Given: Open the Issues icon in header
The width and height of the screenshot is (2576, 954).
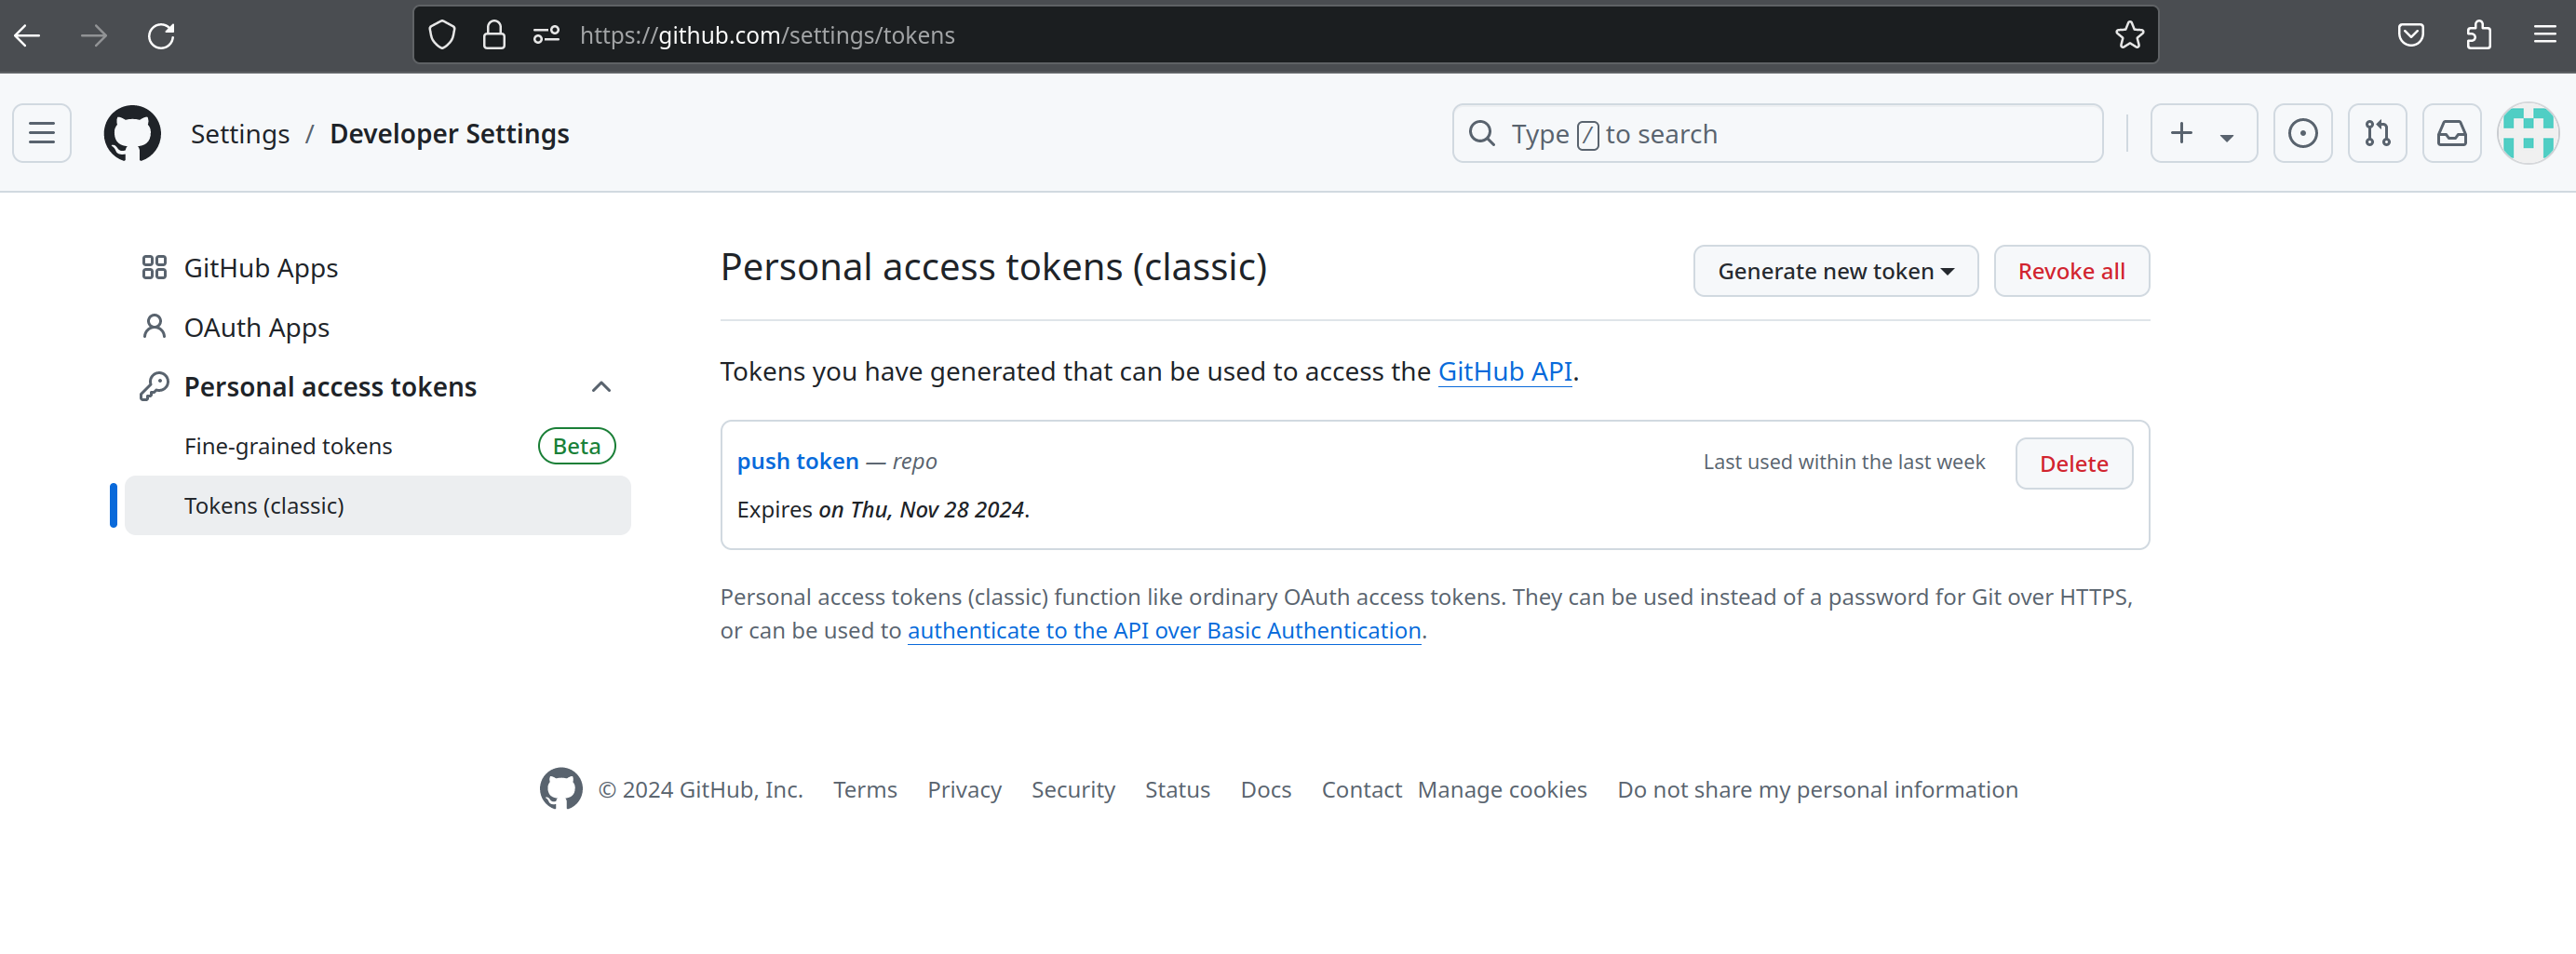Looking at the screenshot, I should coord(2302,133).
